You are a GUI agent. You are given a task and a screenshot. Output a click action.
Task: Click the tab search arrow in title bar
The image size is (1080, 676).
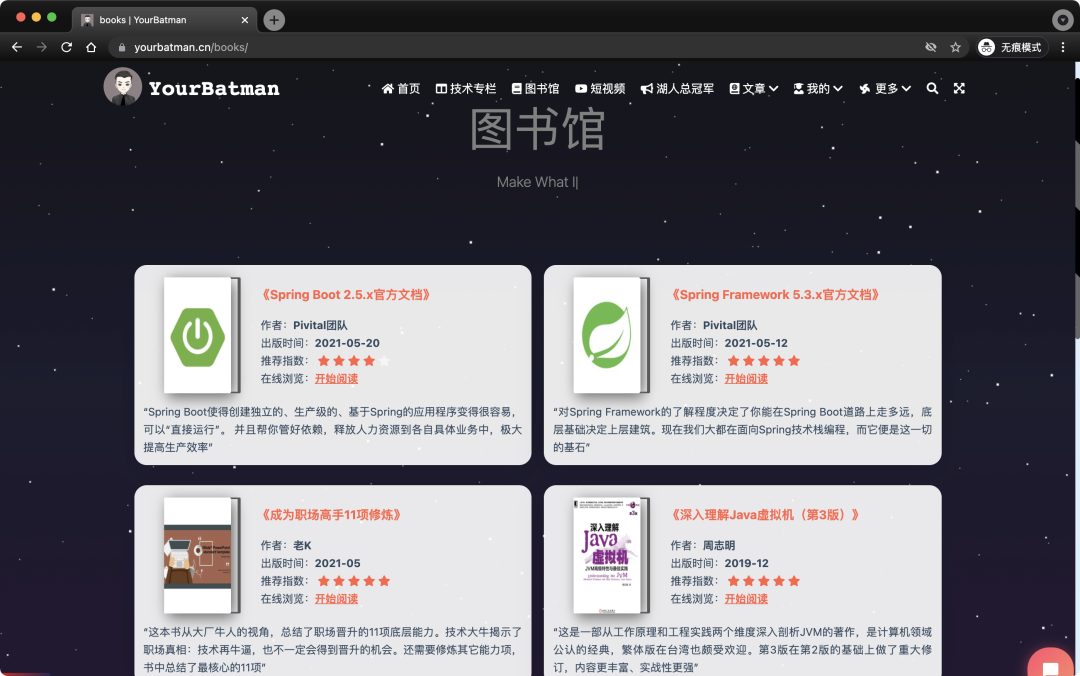tap(1062, 20)
